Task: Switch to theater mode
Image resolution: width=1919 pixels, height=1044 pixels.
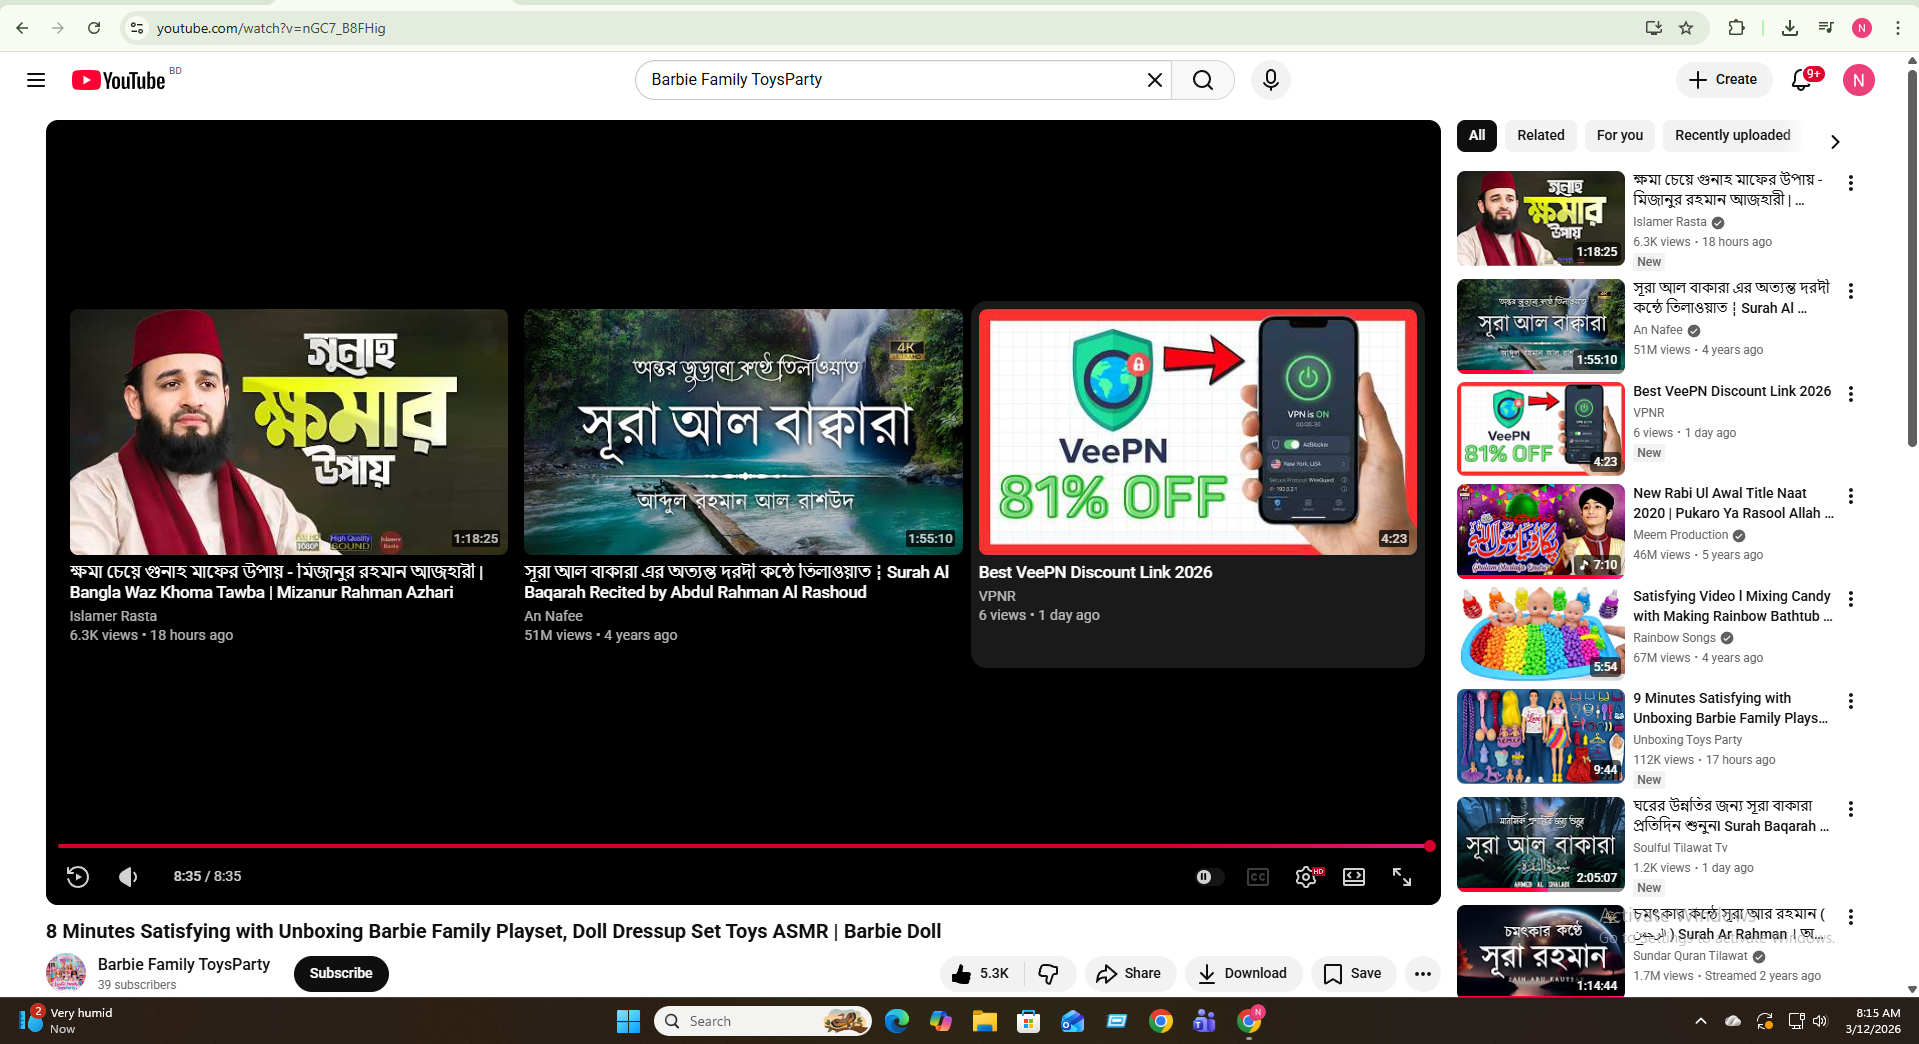Action: click(1354, 877)
